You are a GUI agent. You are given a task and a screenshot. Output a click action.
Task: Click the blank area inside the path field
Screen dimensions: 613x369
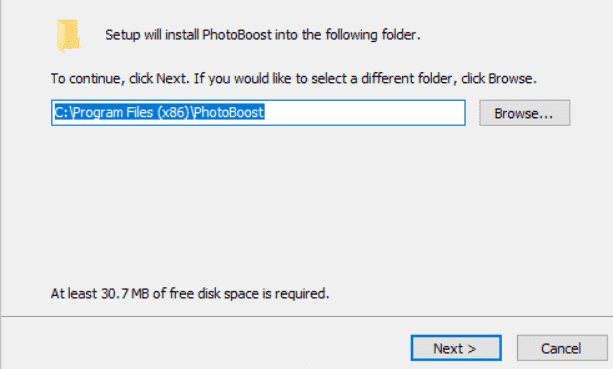[x=364, y=113]
